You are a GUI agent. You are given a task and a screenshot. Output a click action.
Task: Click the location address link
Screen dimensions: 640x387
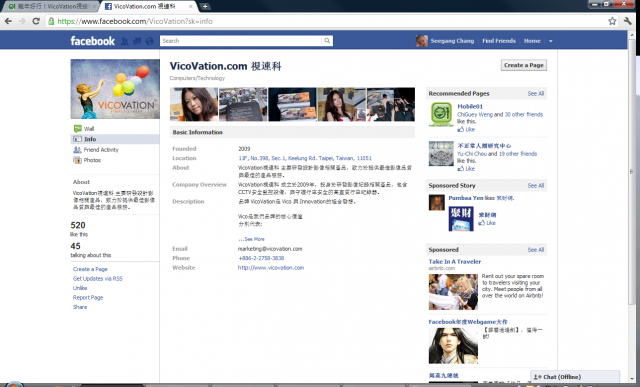tap(305, 158)
